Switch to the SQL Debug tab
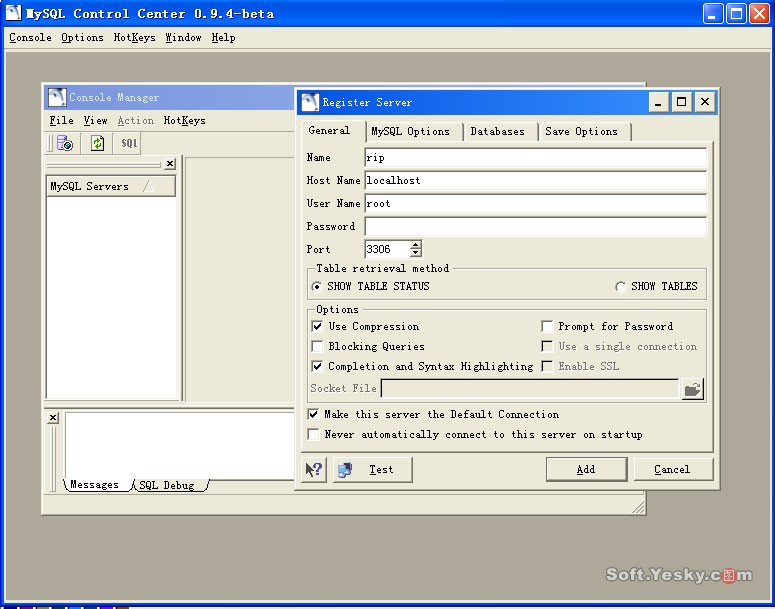 (167, 485)
